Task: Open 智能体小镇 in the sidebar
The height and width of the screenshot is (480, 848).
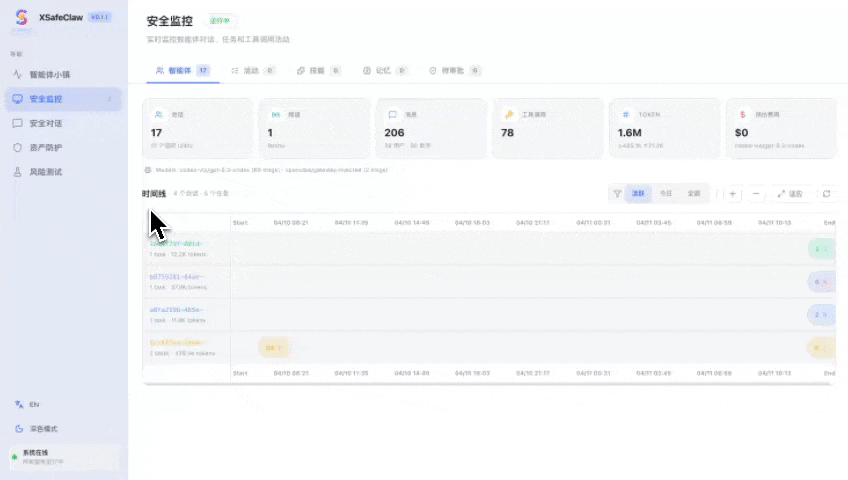Action: pos(49,75)
